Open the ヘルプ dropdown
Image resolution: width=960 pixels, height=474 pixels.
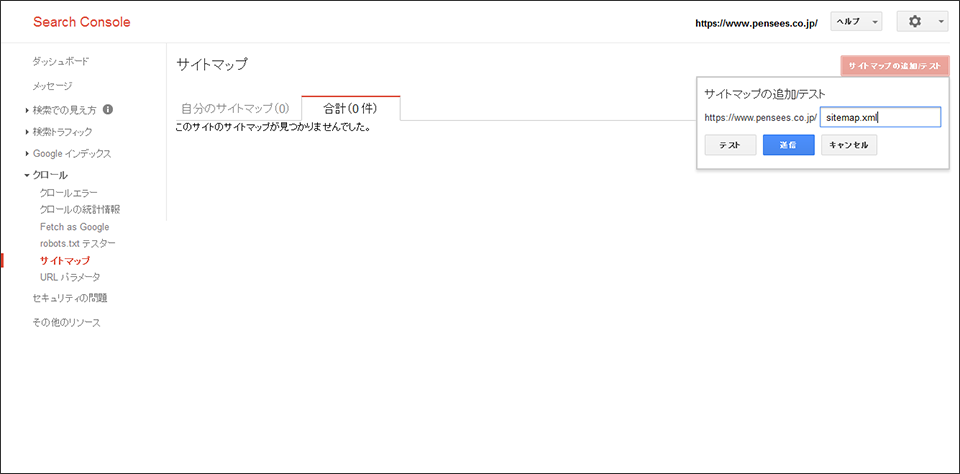(856, 22)
